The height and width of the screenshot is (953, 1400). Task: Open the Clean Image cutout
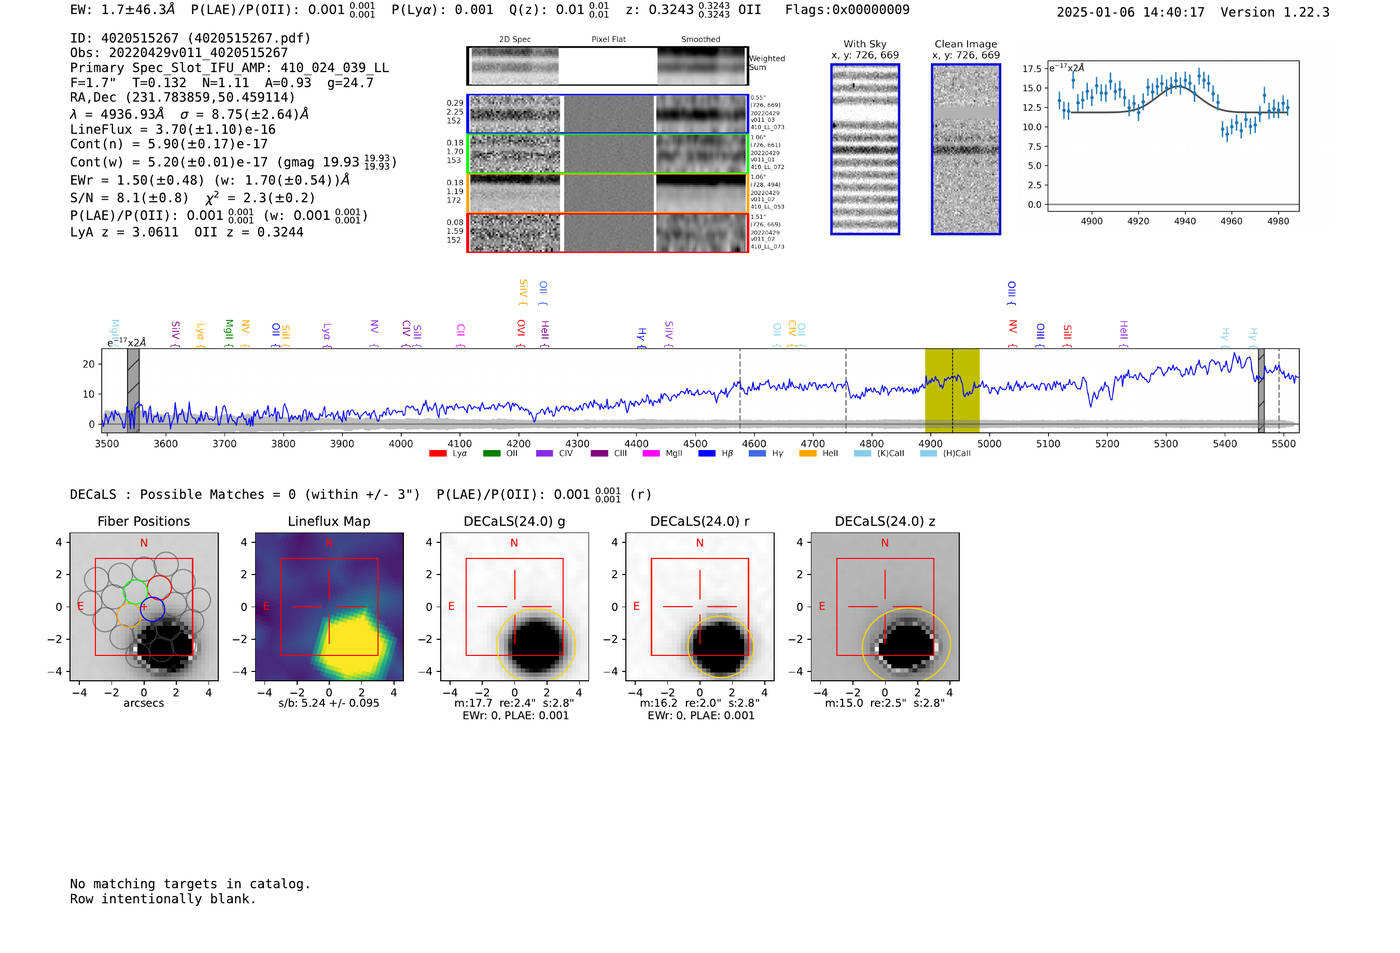click(x=966, y=149)
